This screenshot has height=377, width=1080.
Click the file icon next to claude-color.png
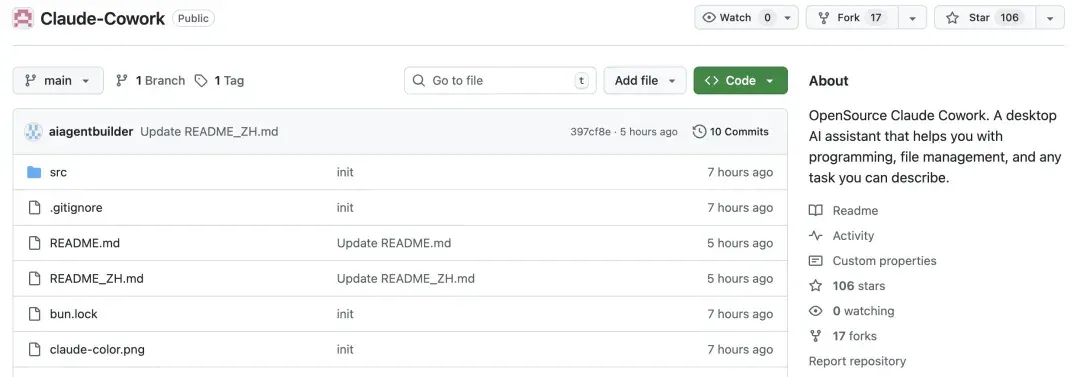click(34, 349)
